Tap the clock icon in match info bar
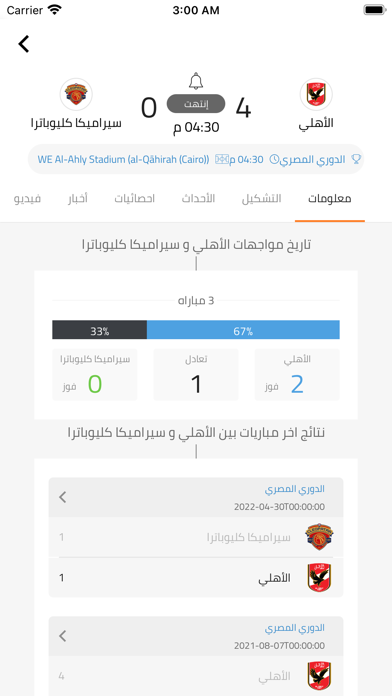The width and height of the screenshot is (392, 696). tap(274, 159)
